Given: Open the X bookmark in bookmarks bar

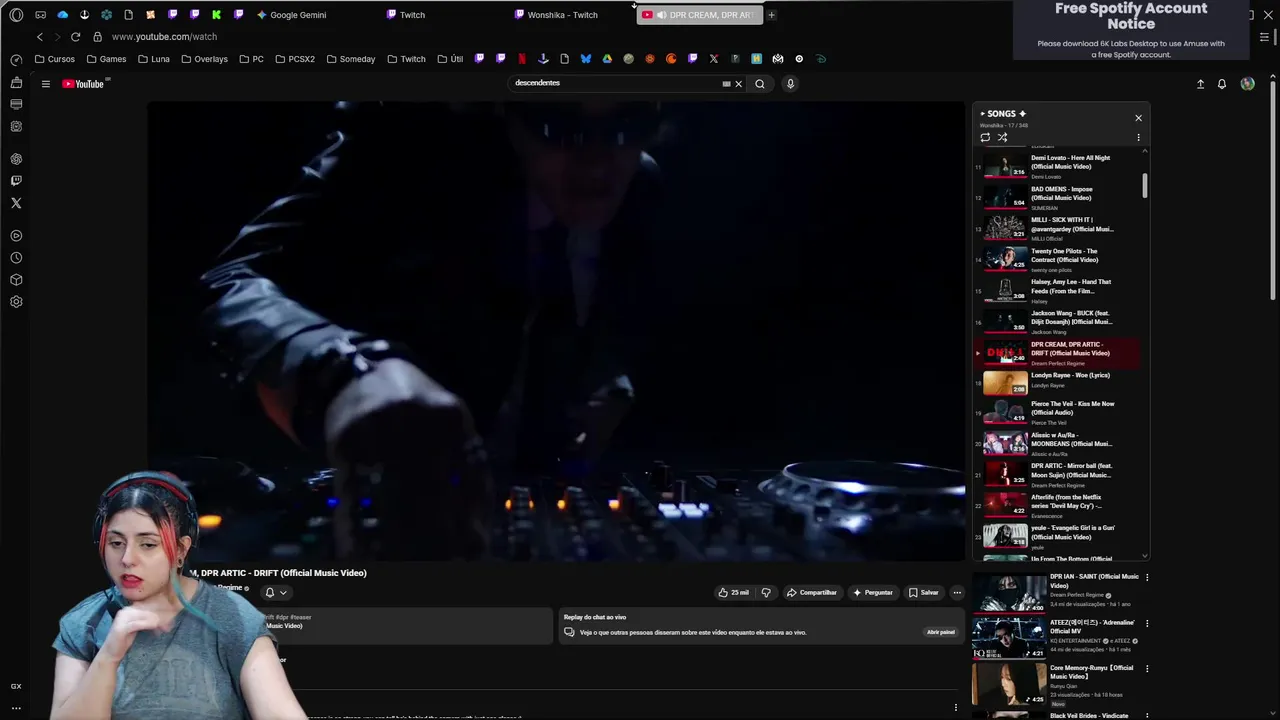Looking at the screenshot, I should pyautogui.click(x=714, y=59).
